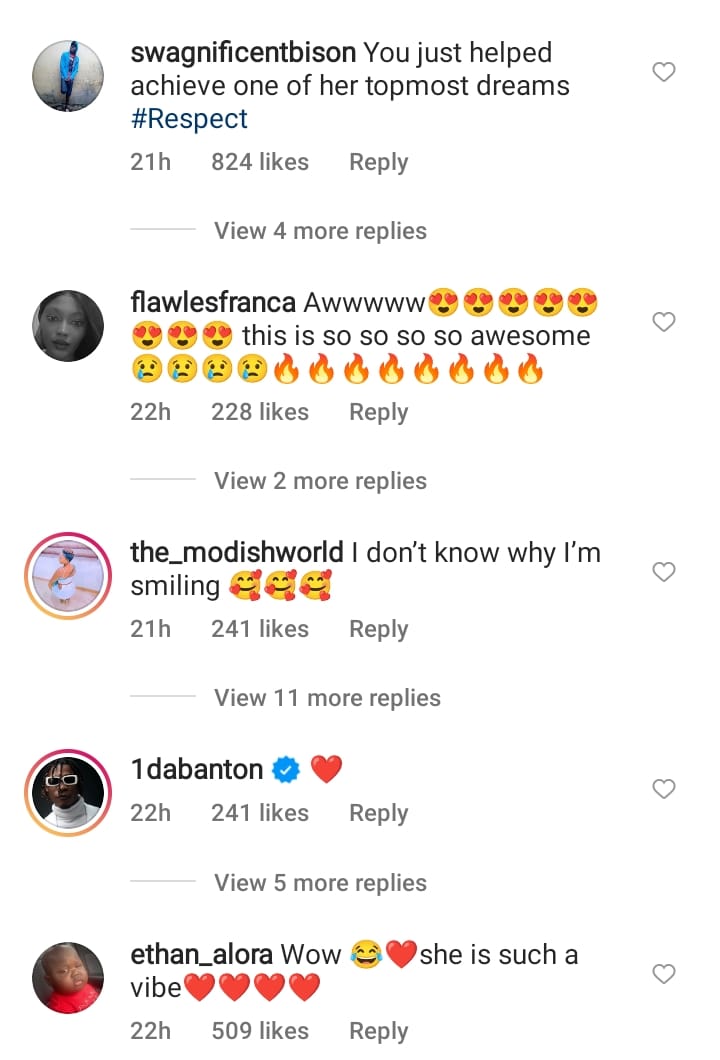
Task: Tap the heart on flawlesfranca's comment
Action: [x=664, y=322]
